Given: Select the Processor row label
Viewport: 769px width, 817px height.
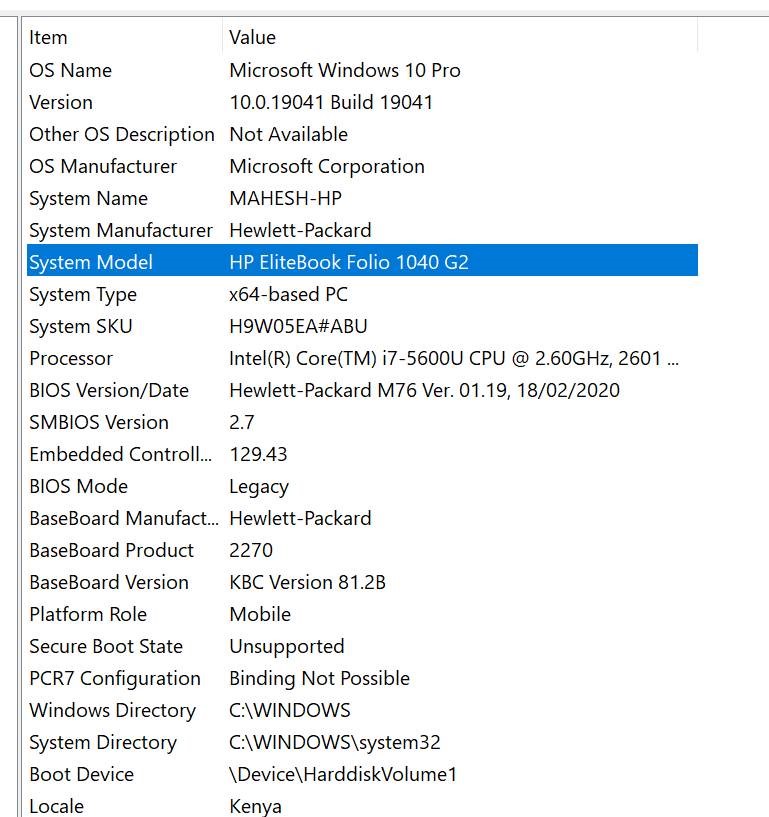Looking at the screenshot, I should point(71,359).
